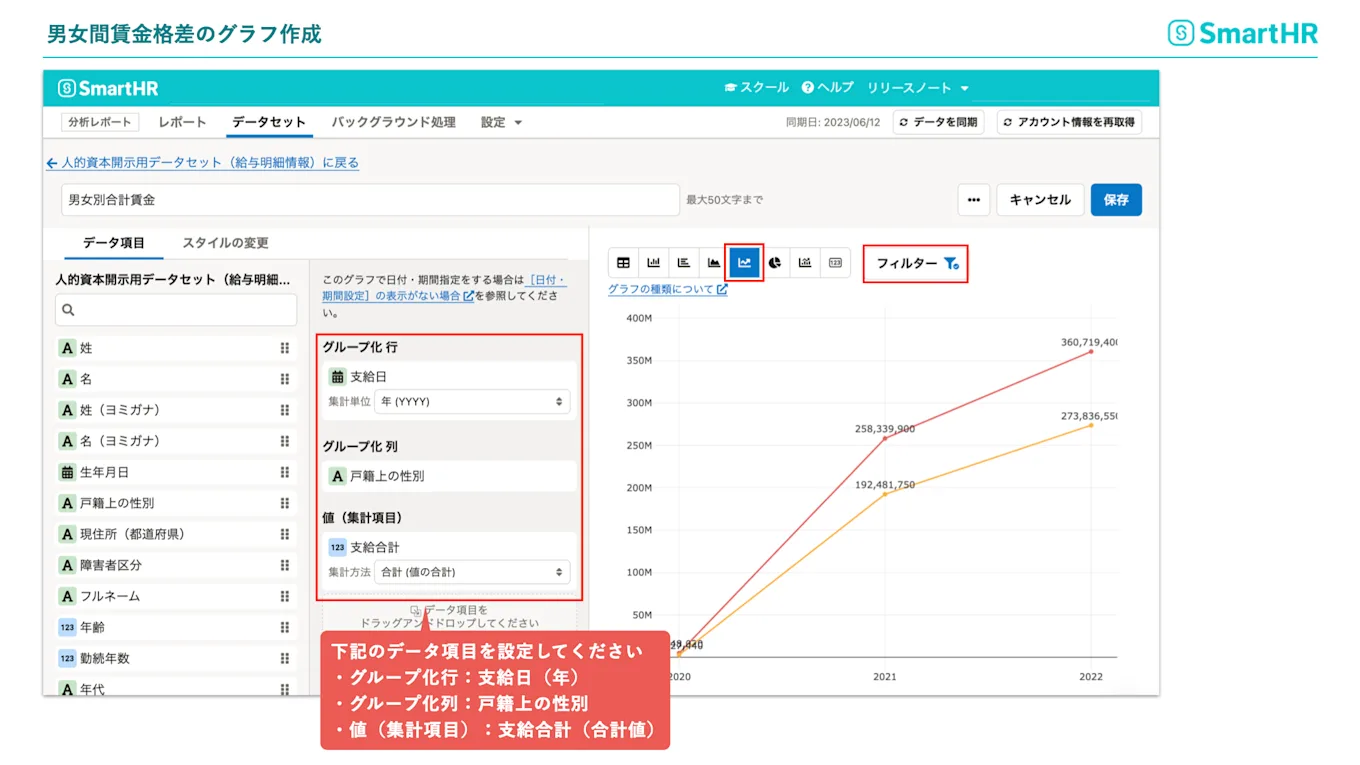Click drag handle for 戸籍上の性別 in list
This screenshot has height=765, width=1360.
click(285, 503)
